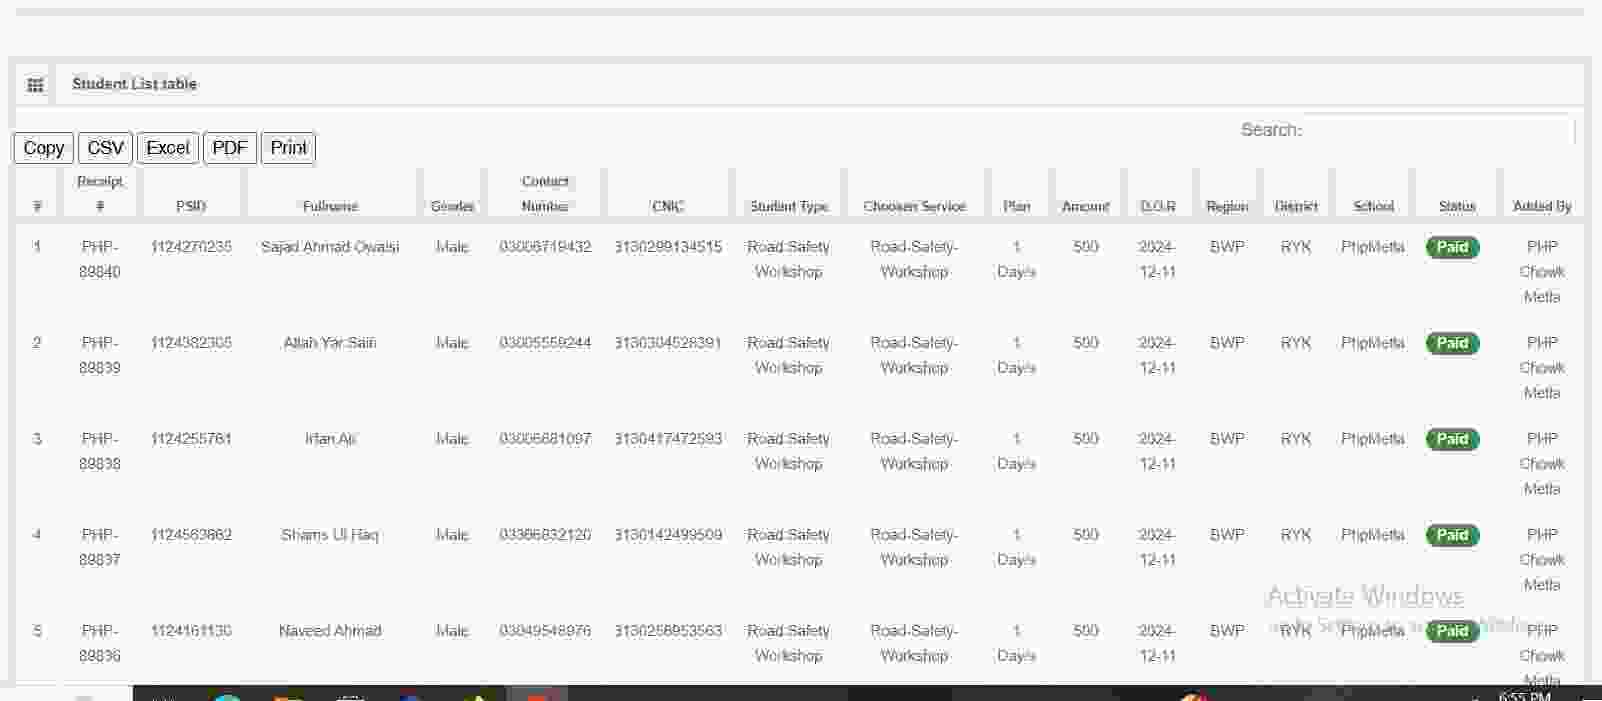Sort by Chooken Service column header
The image size is (1602, 701).
[x=914, y=206]
